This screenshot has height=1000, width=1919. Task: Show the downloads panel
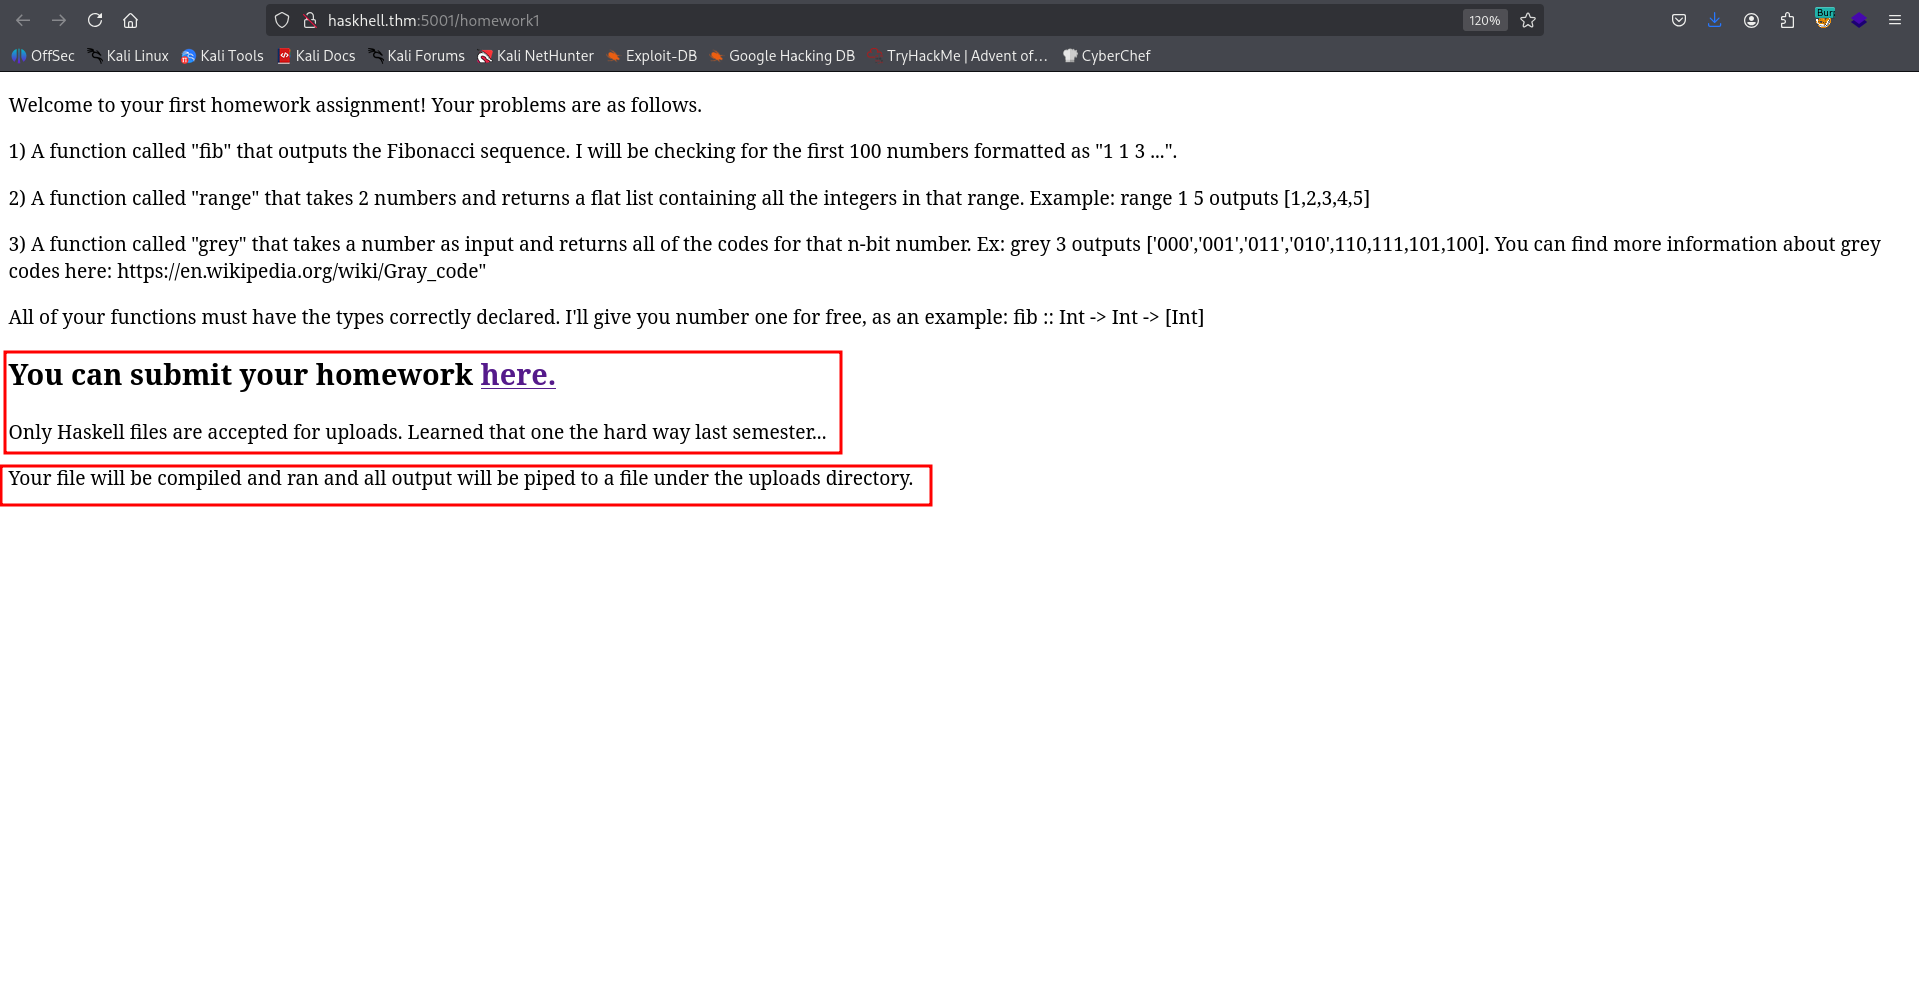[x=1715, y=20]
